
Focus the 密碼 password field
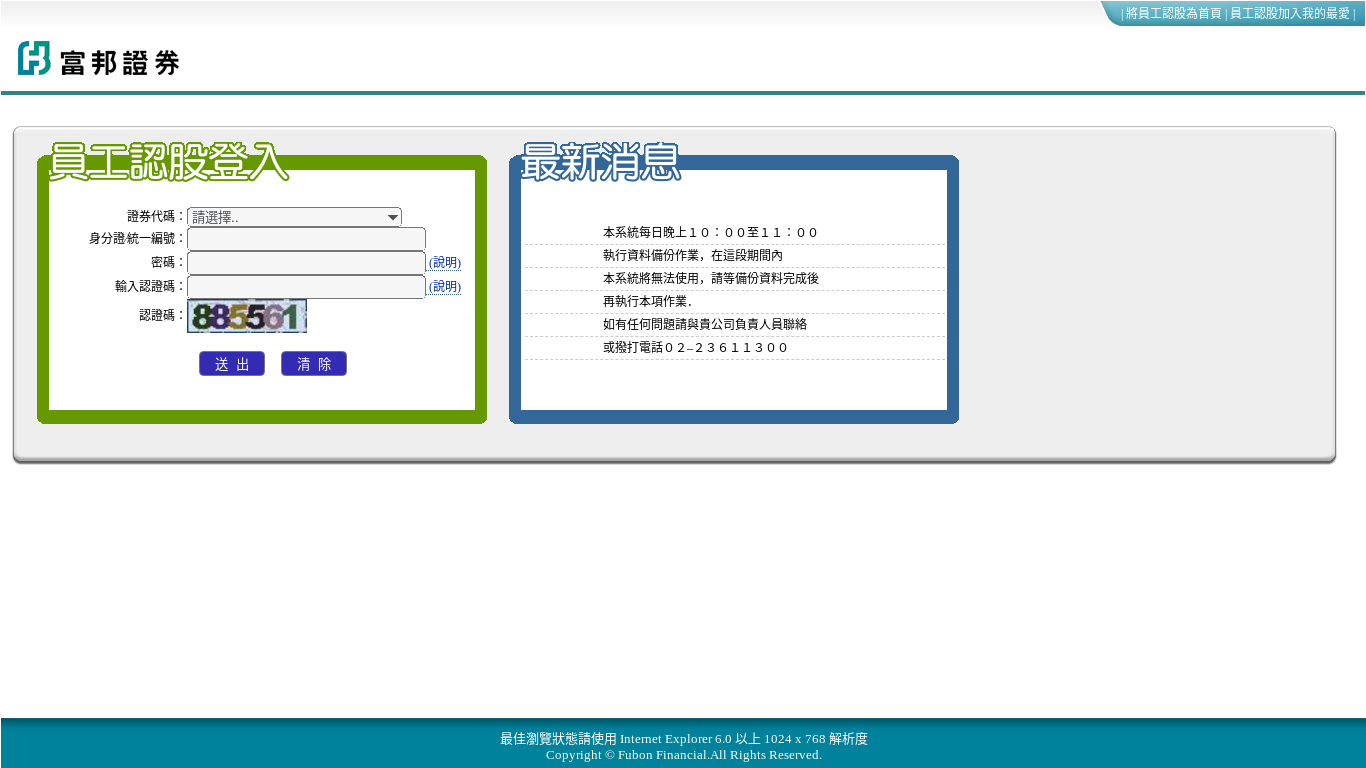click(x=306, y=263)
